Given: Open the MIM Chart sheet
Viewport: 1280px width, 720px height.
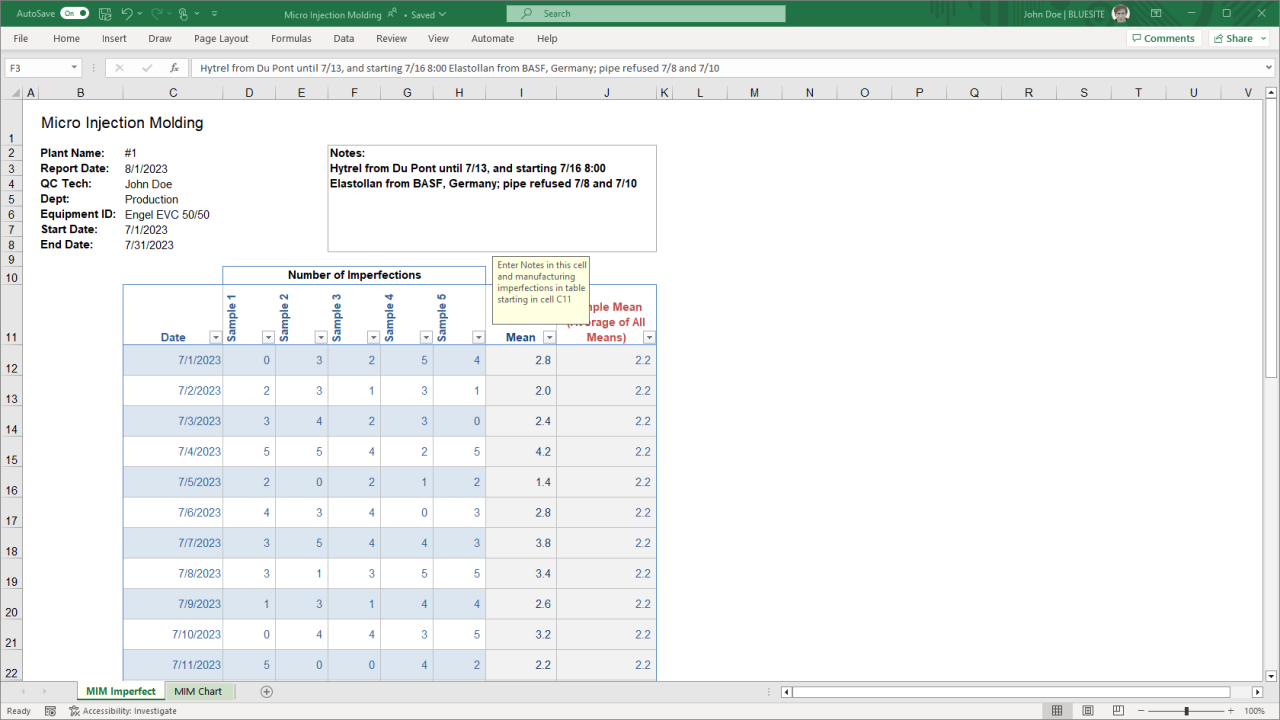Looking at the screenshot, I should (199, 691).
